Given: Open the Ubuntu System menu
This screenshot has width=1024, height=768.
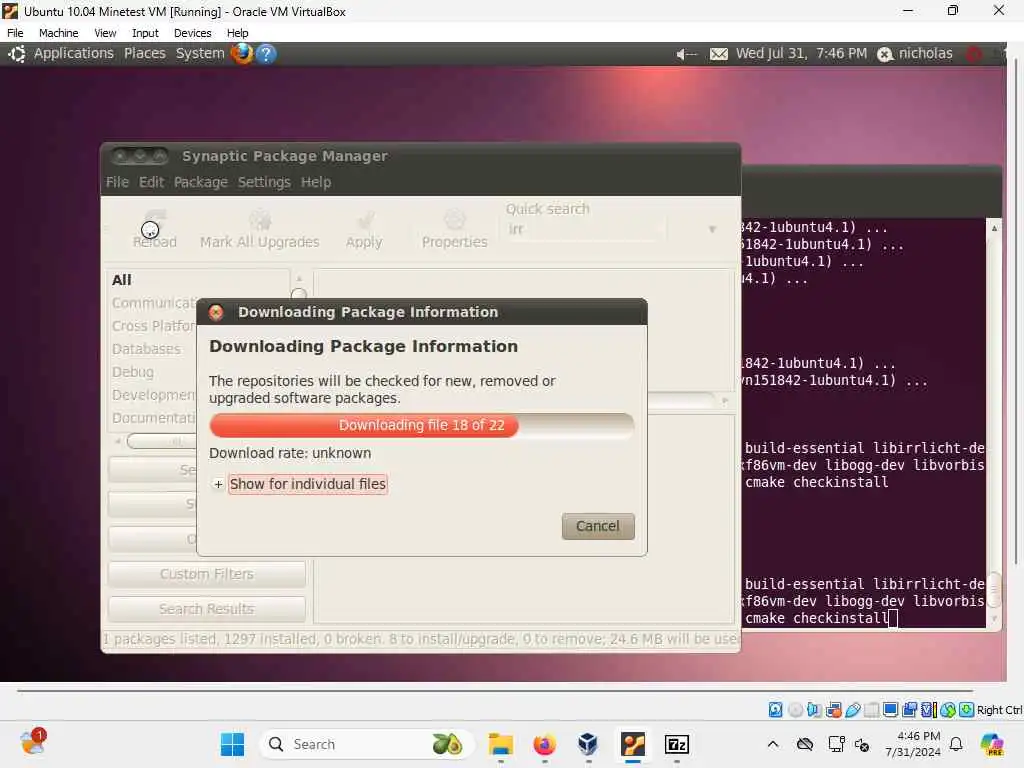Looking at the screenshot, I should pyautogui.click(x=200, y=54).
